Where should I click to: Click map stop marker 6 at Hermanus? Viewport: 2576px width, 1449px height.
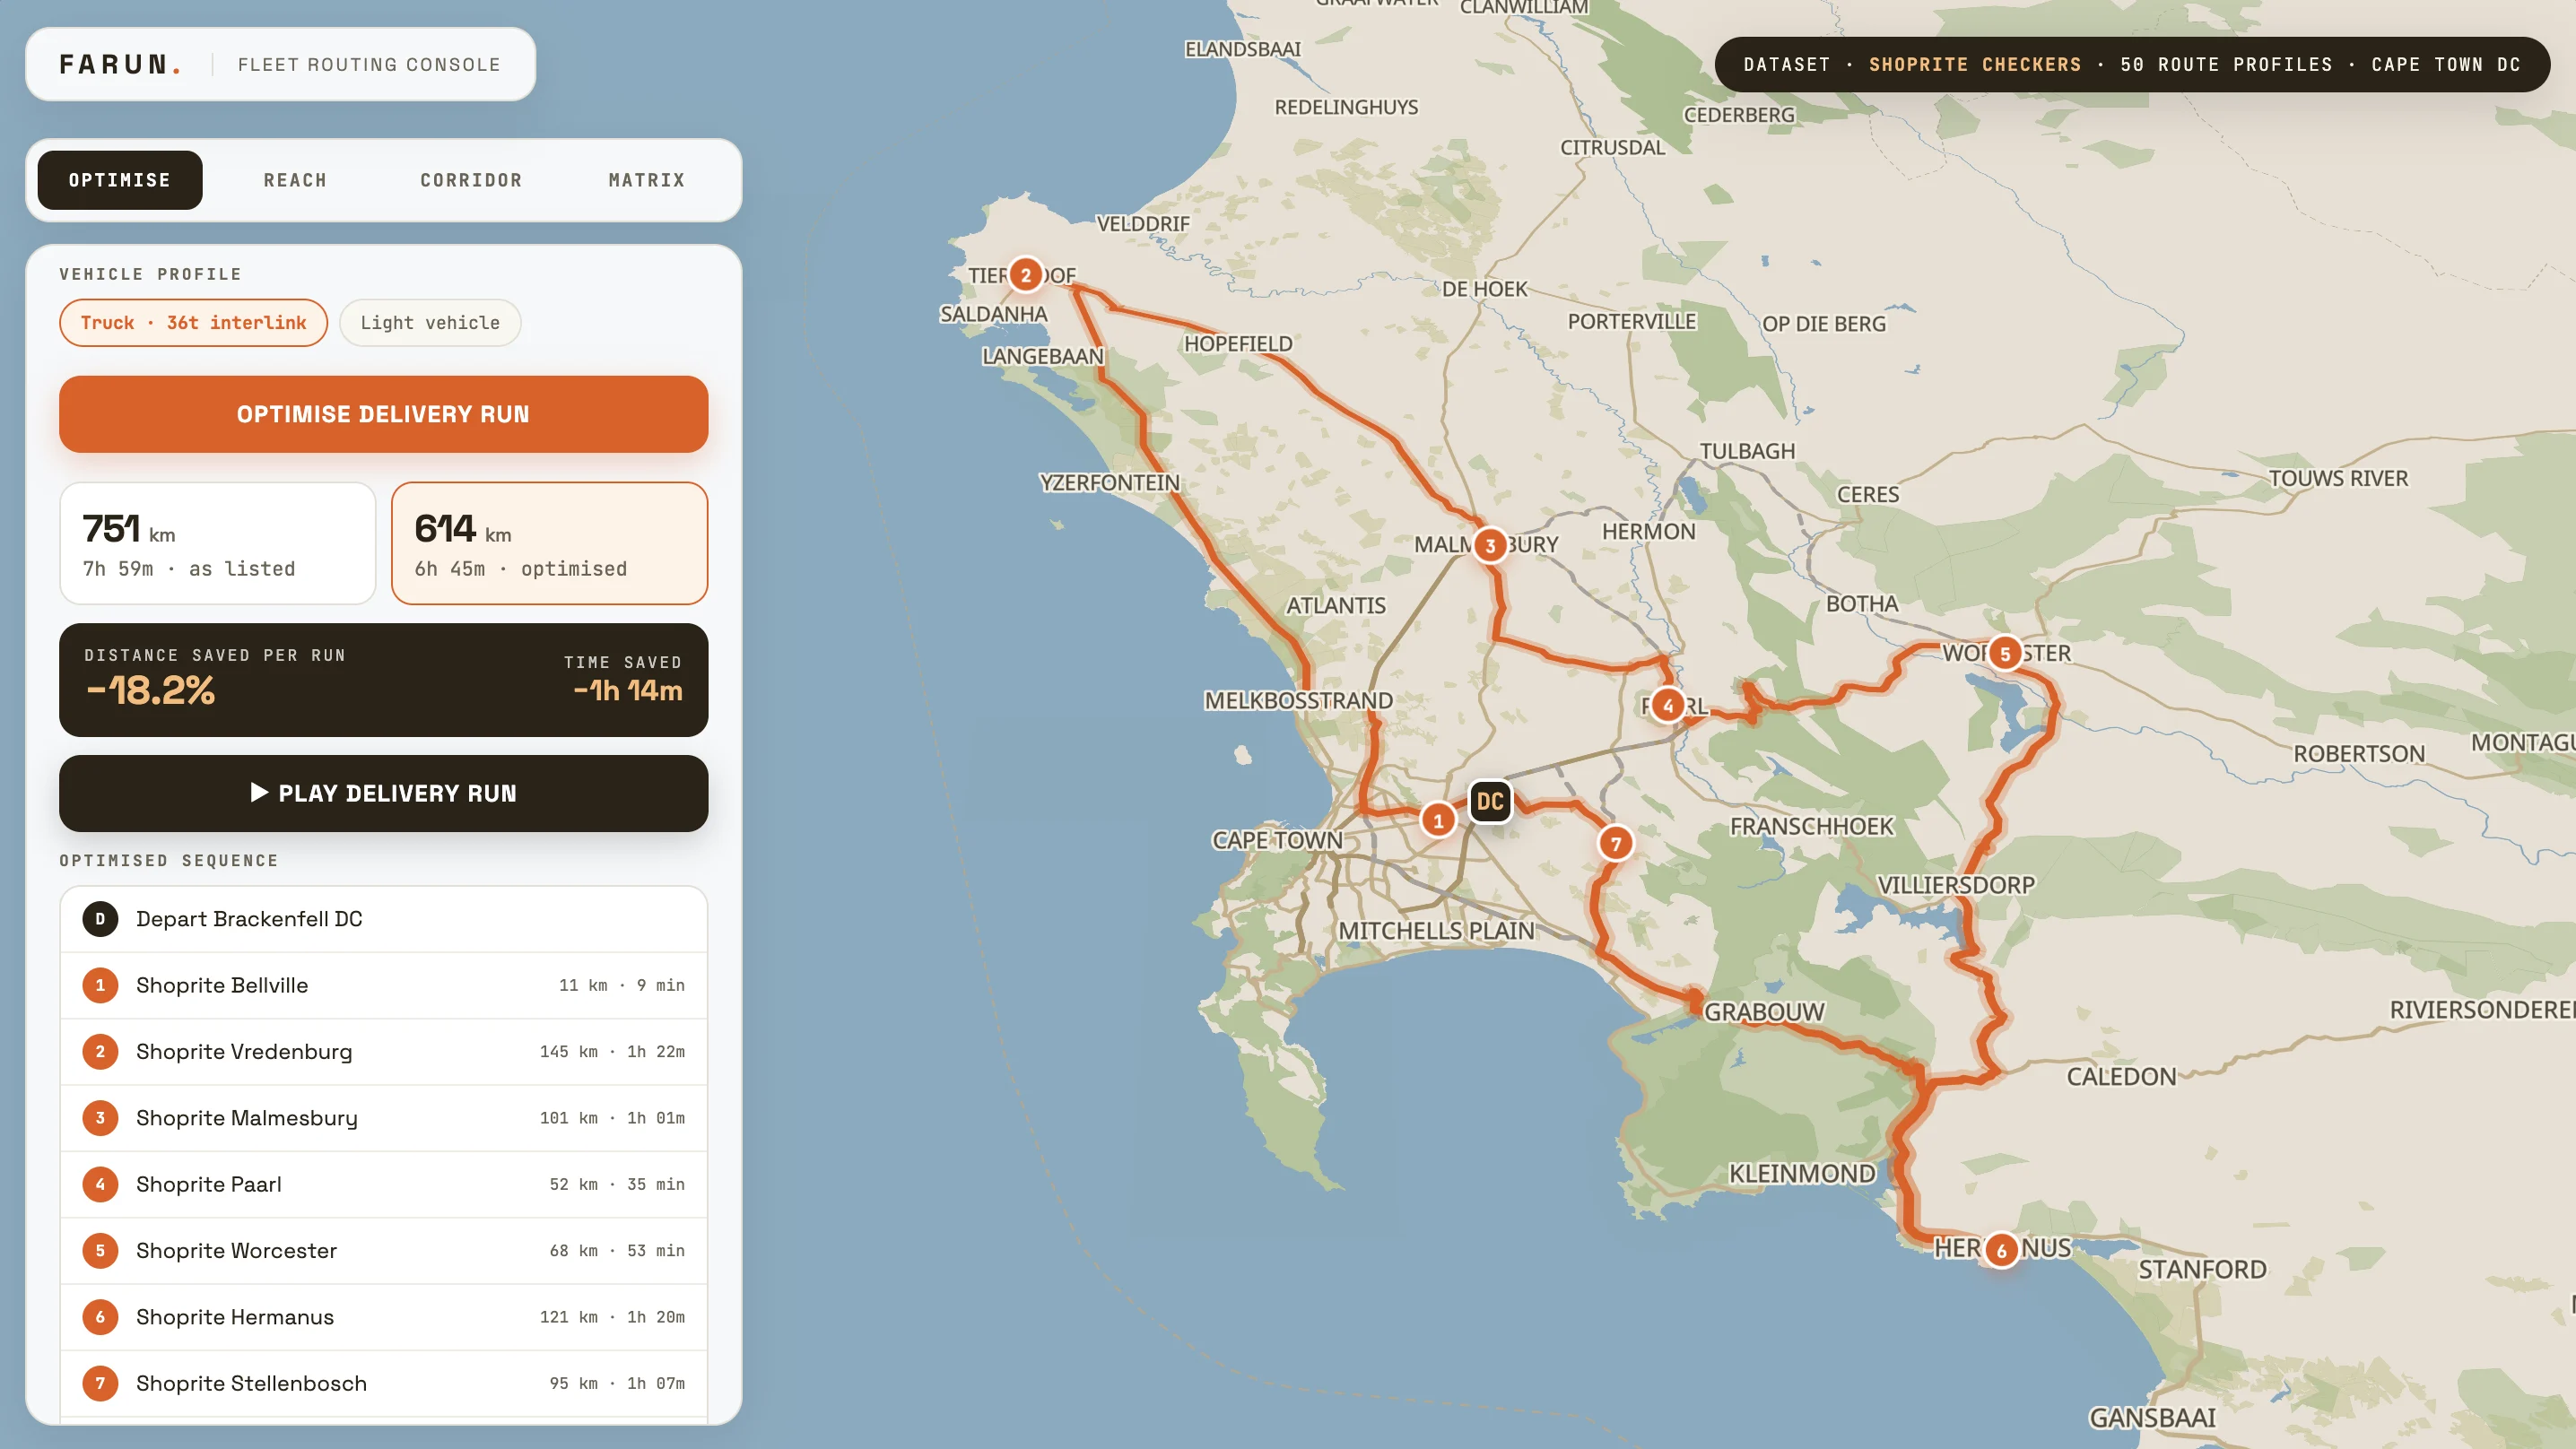point(2001,1250)
